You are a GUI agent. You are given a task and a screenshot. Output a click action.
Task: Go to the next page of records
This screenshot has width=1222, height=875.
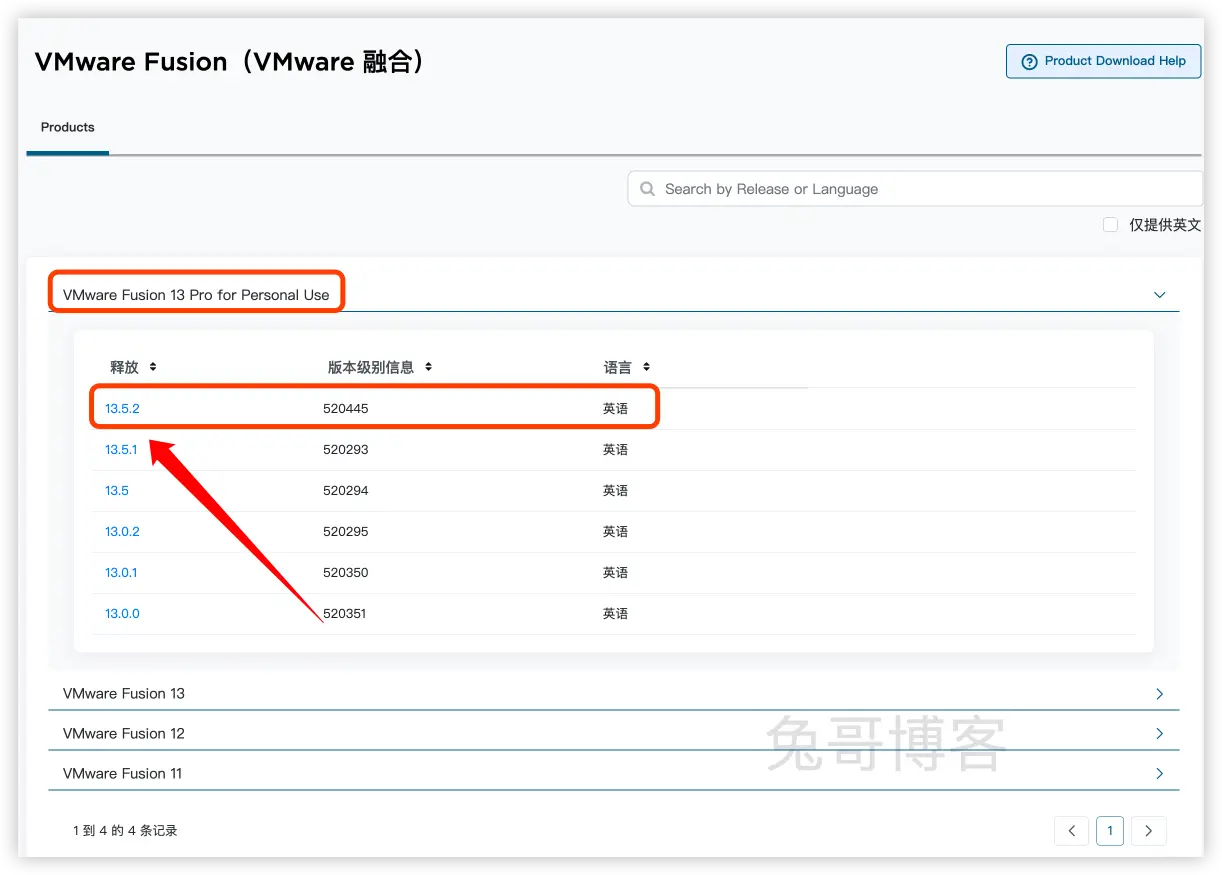pos(1149,831)
